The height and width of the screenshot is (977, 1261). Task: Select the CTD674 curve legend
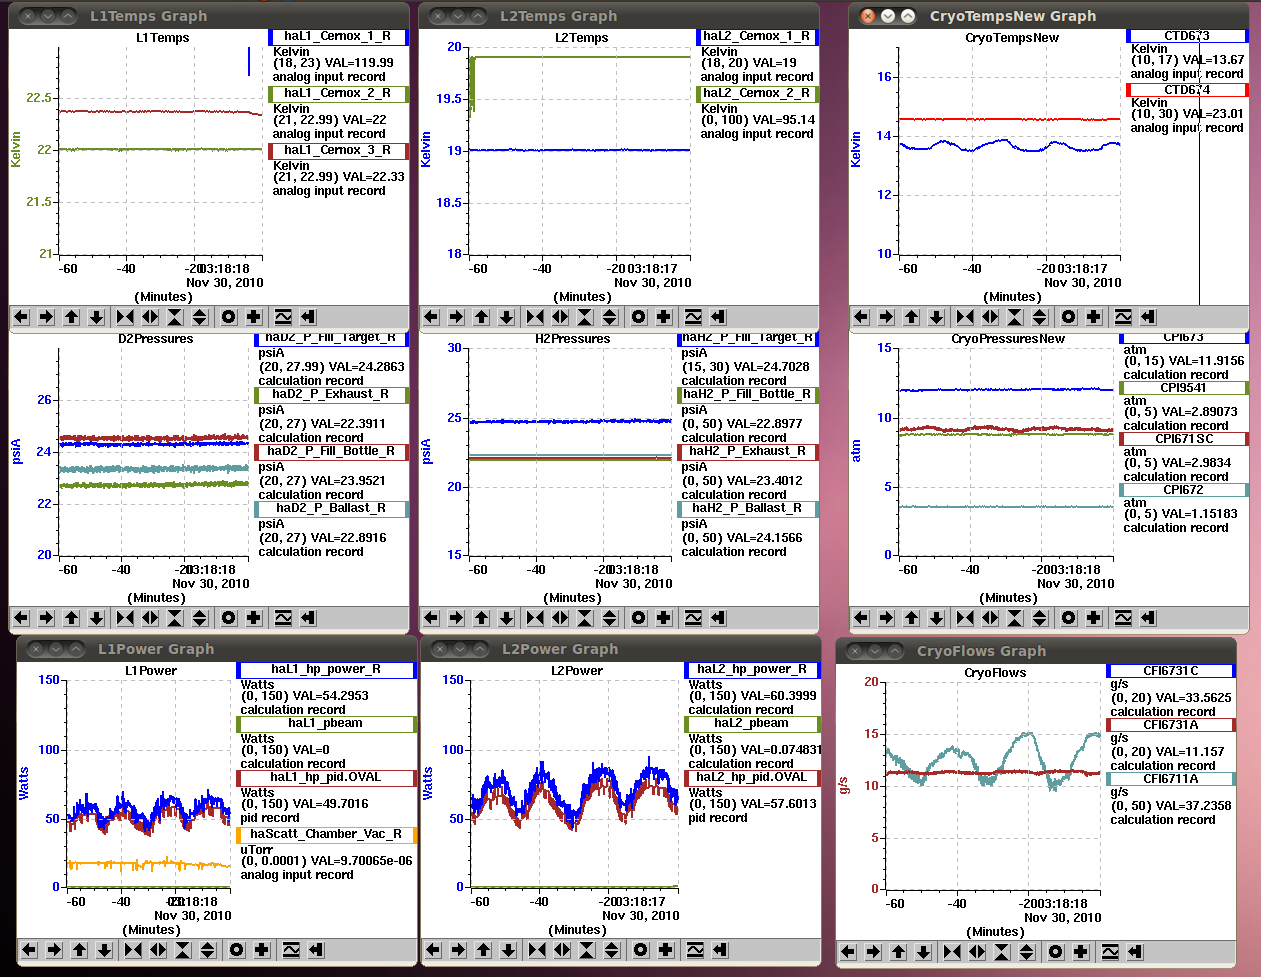[1187, 90]
